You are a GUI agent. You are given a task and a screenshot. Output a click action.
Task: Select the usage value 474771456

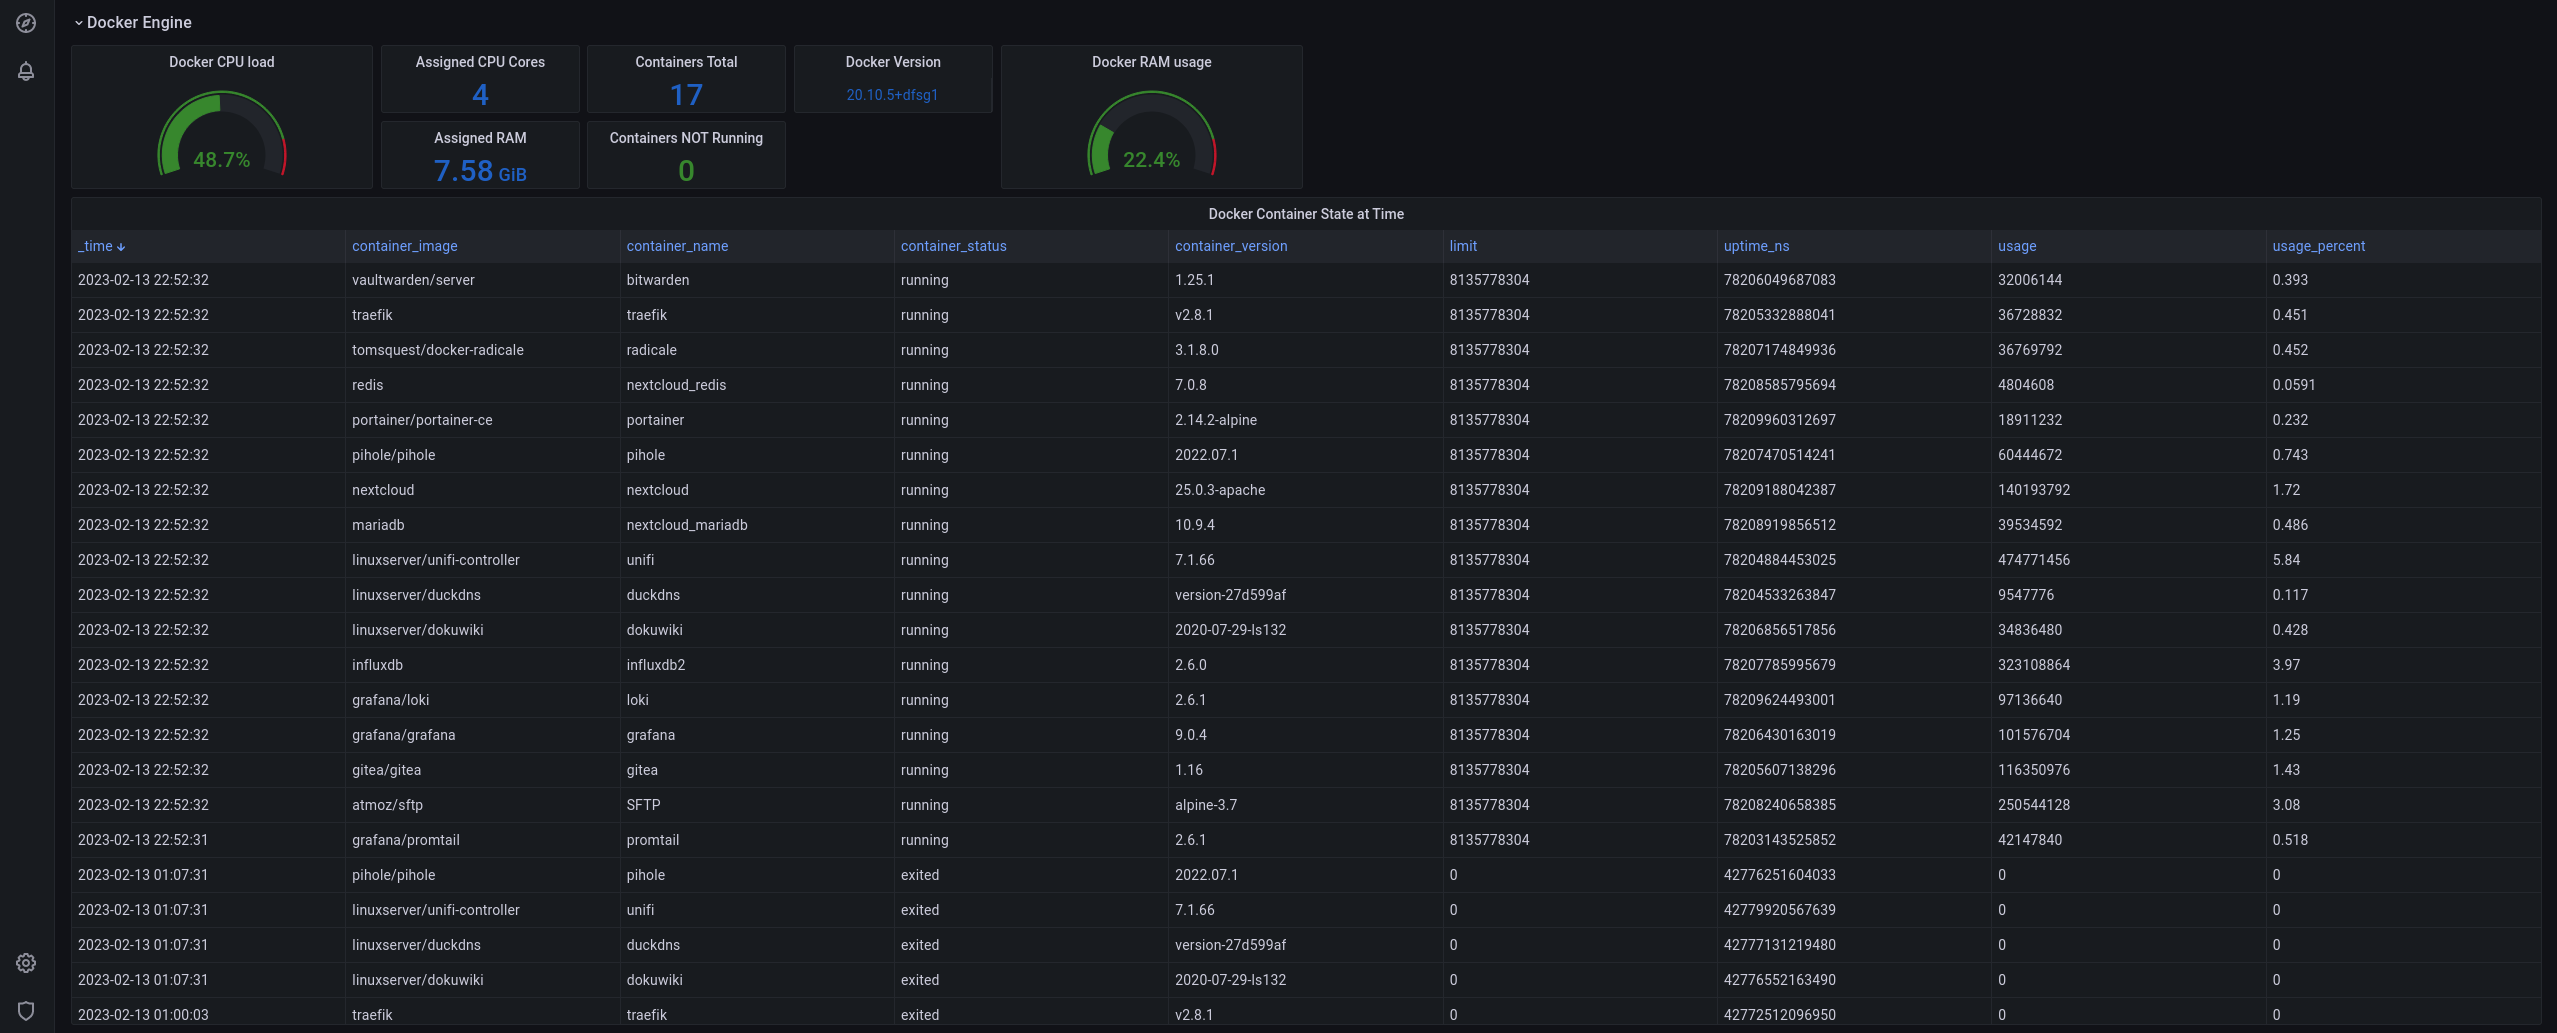(2128, 560)
